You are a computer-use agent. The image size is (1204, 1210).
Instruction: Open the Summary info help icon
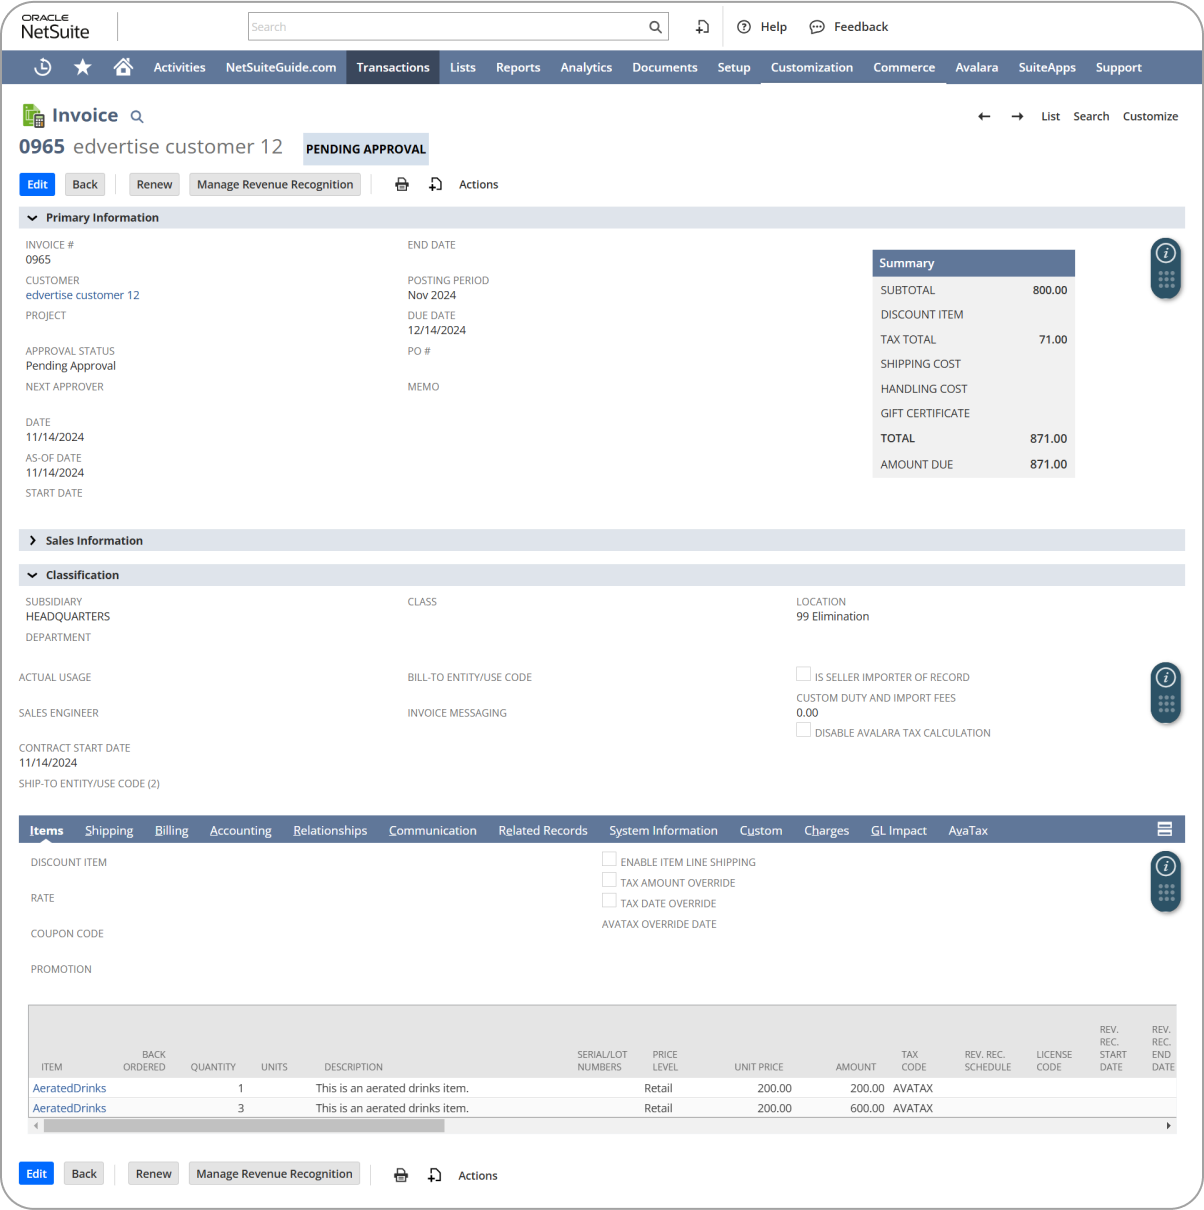1166,254
